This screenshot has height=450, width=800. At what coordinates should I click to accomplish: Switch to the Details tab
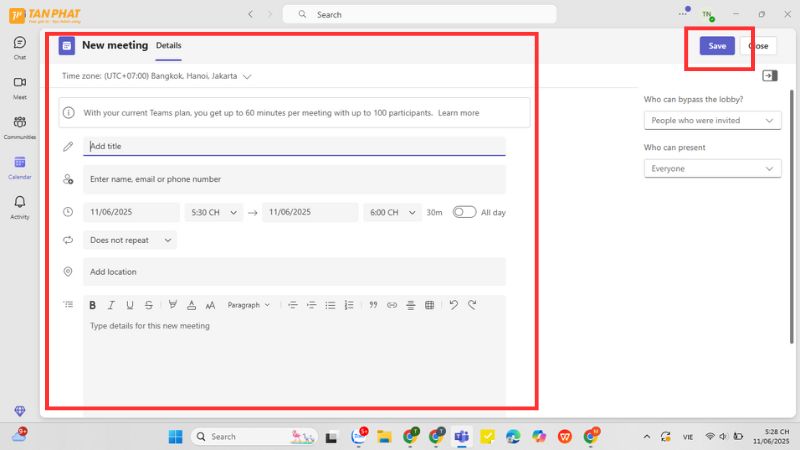[x=168, y=45]
